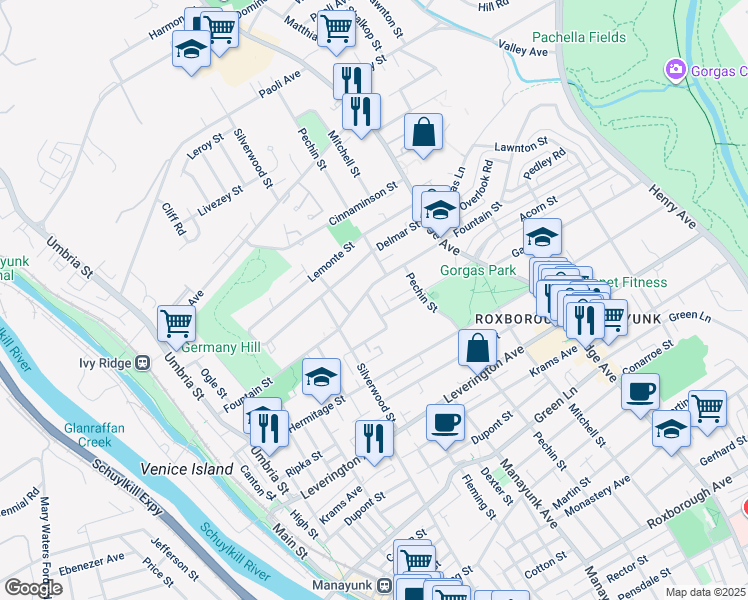
Task: Click the Schuylkill Expy road label
Action: click(x=127, y=487)
